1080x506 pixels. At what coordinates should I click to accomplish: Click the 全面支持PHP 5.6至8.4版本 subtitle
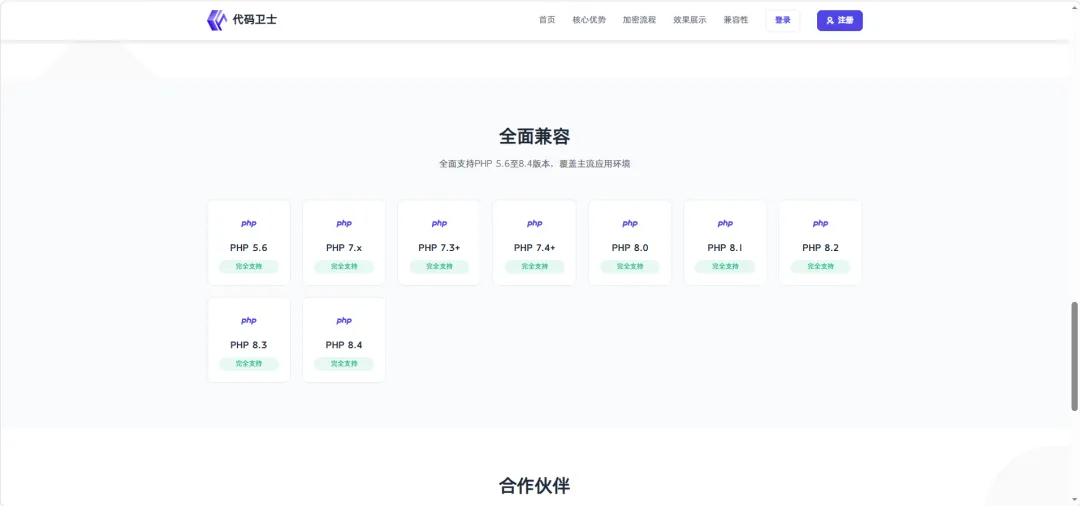coord(534,165)
